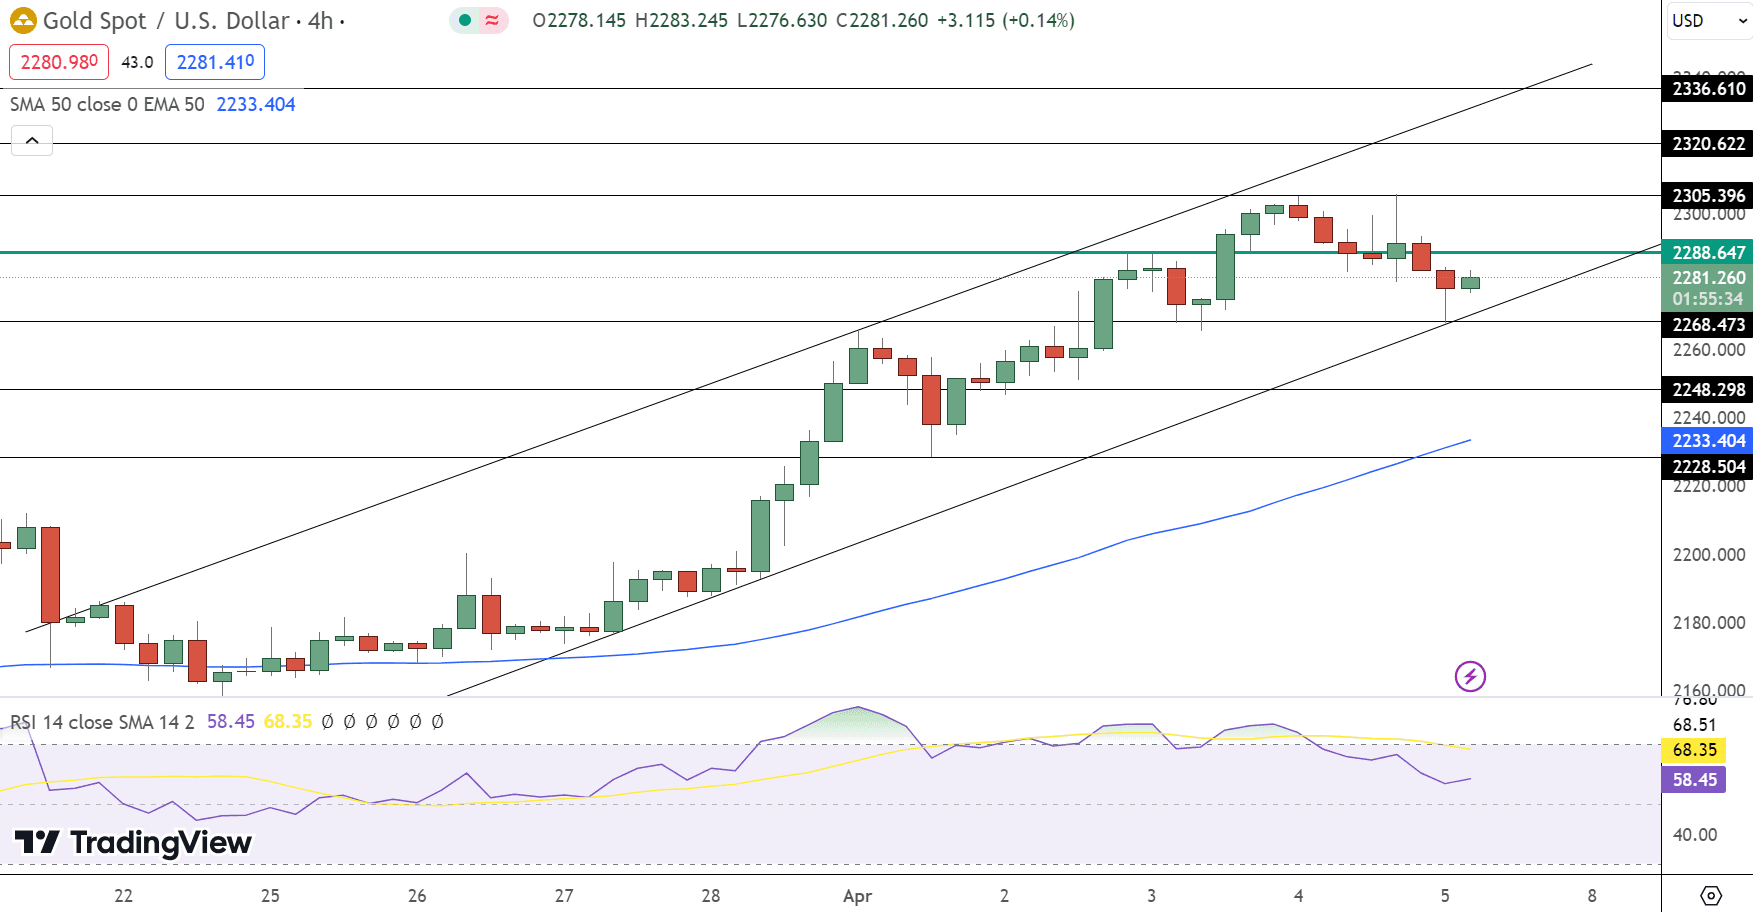Click the purple 58.45 RSI axis label
This screenshot has width=1753, height=912.
(1694, 780)
